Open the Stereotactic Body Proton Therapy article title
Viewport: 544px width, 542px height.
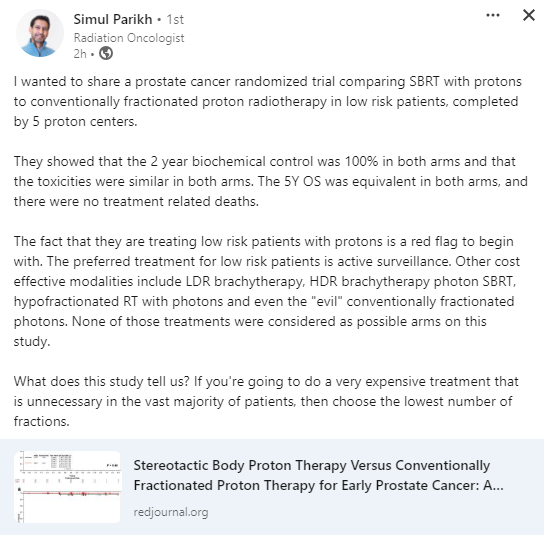318,475
